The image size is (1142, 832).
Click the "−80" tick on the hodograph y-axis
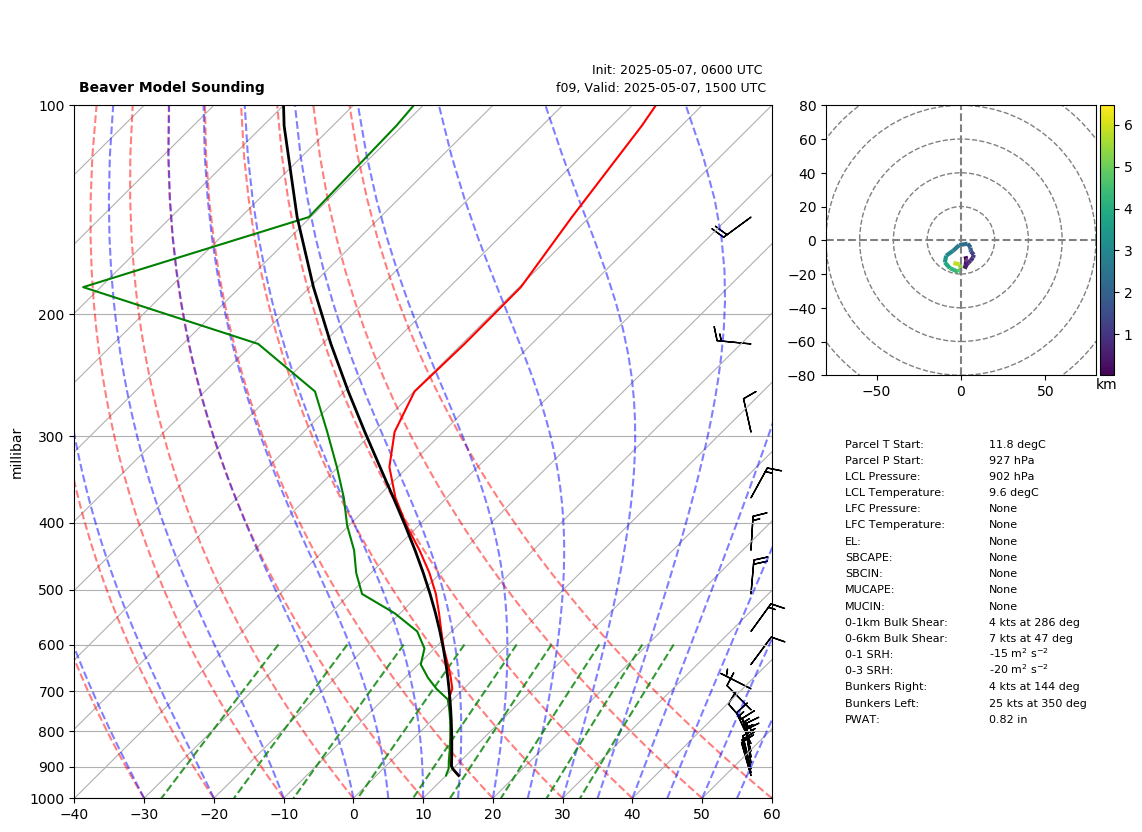(805, 376)
